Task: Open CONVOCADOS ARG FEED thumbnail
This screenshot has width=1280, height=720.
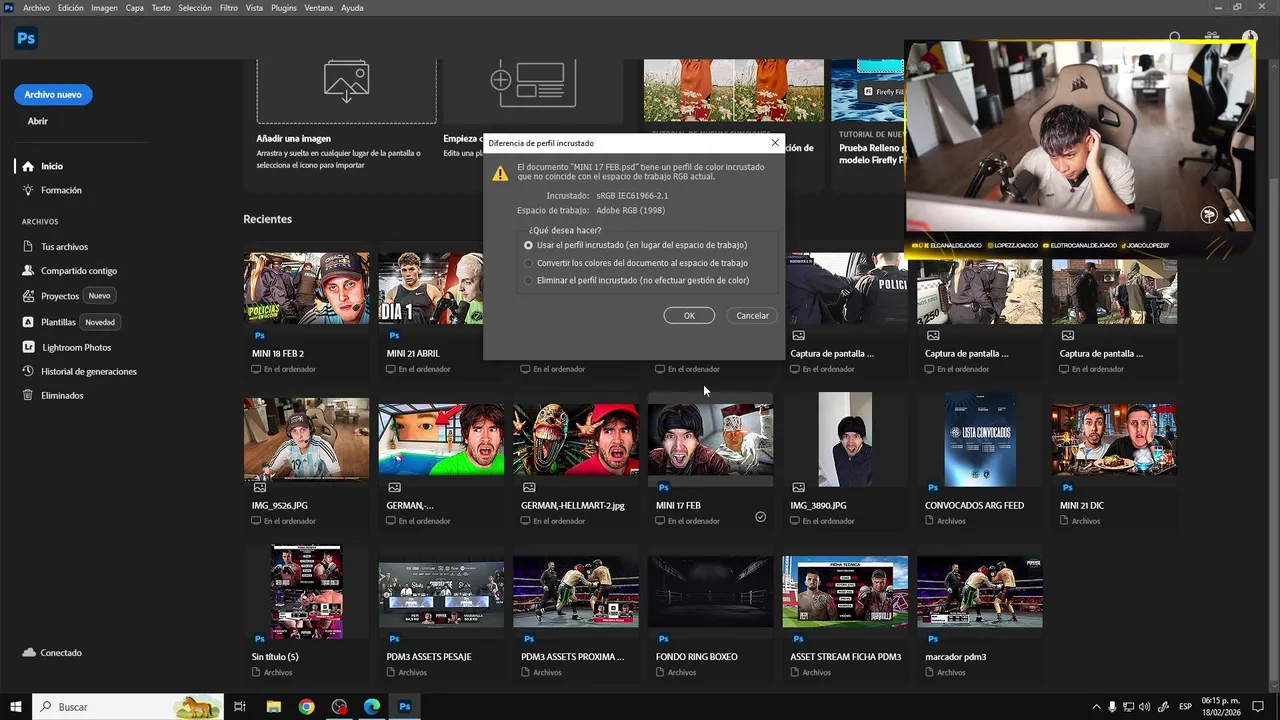Action: coord(980,440)
